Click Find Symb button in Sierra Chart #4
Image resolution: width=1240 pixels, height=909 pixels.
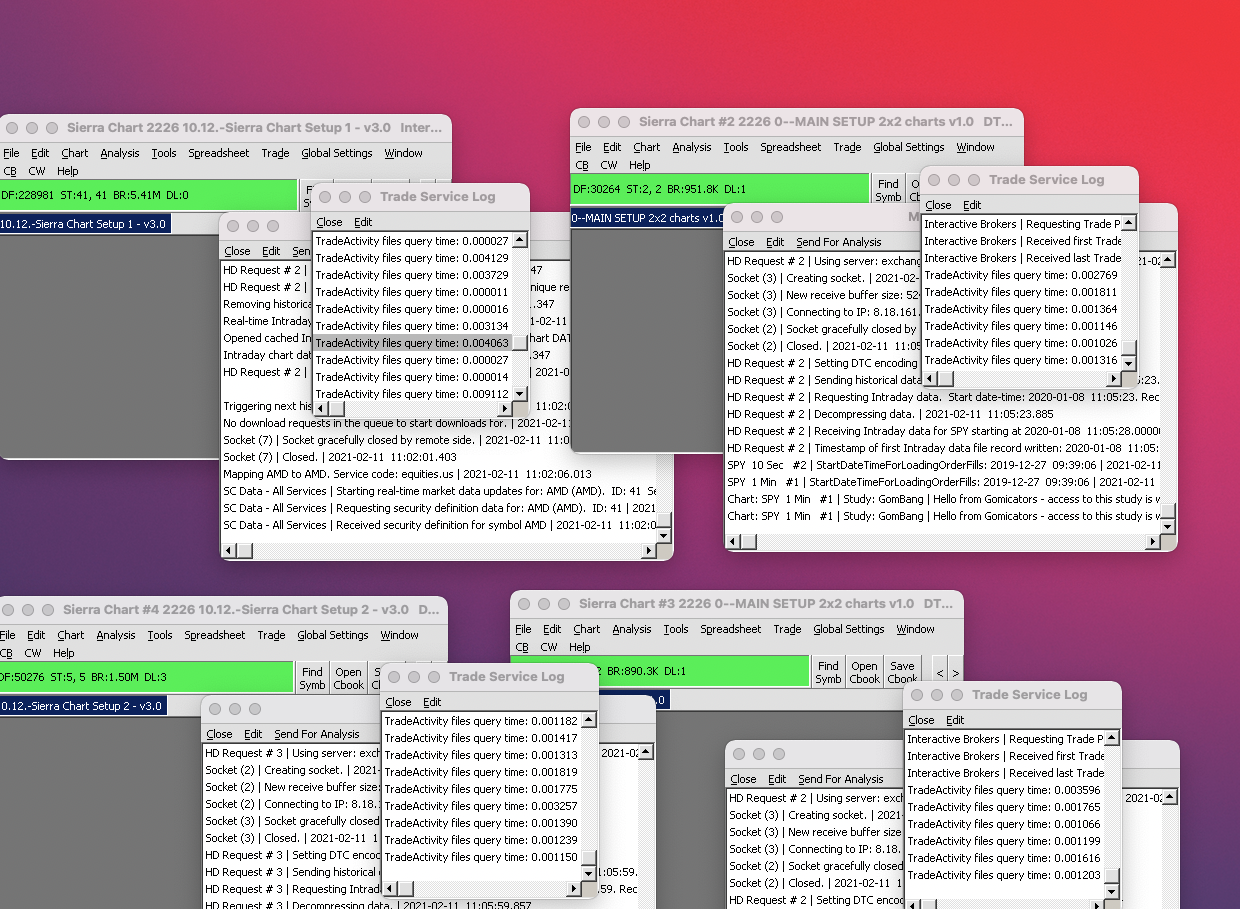coord(312,678)
